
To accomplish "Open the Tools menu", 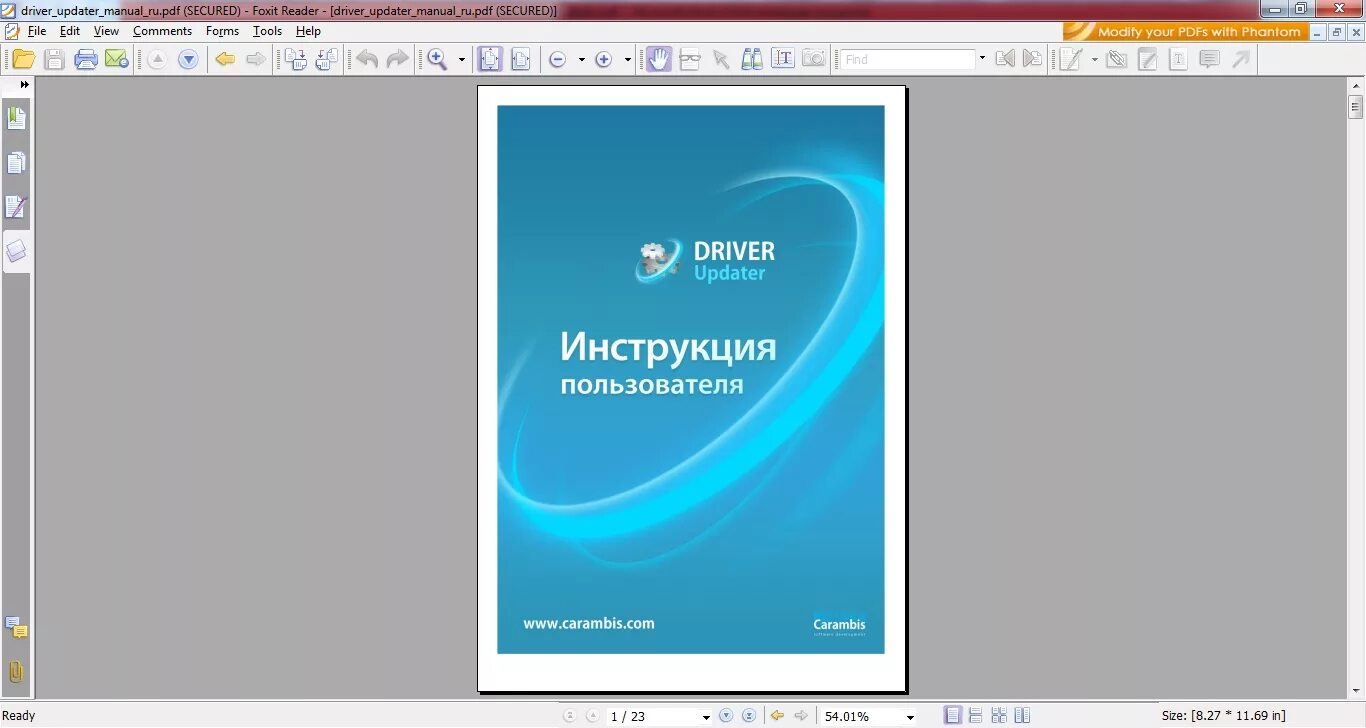I will [267, 31].
